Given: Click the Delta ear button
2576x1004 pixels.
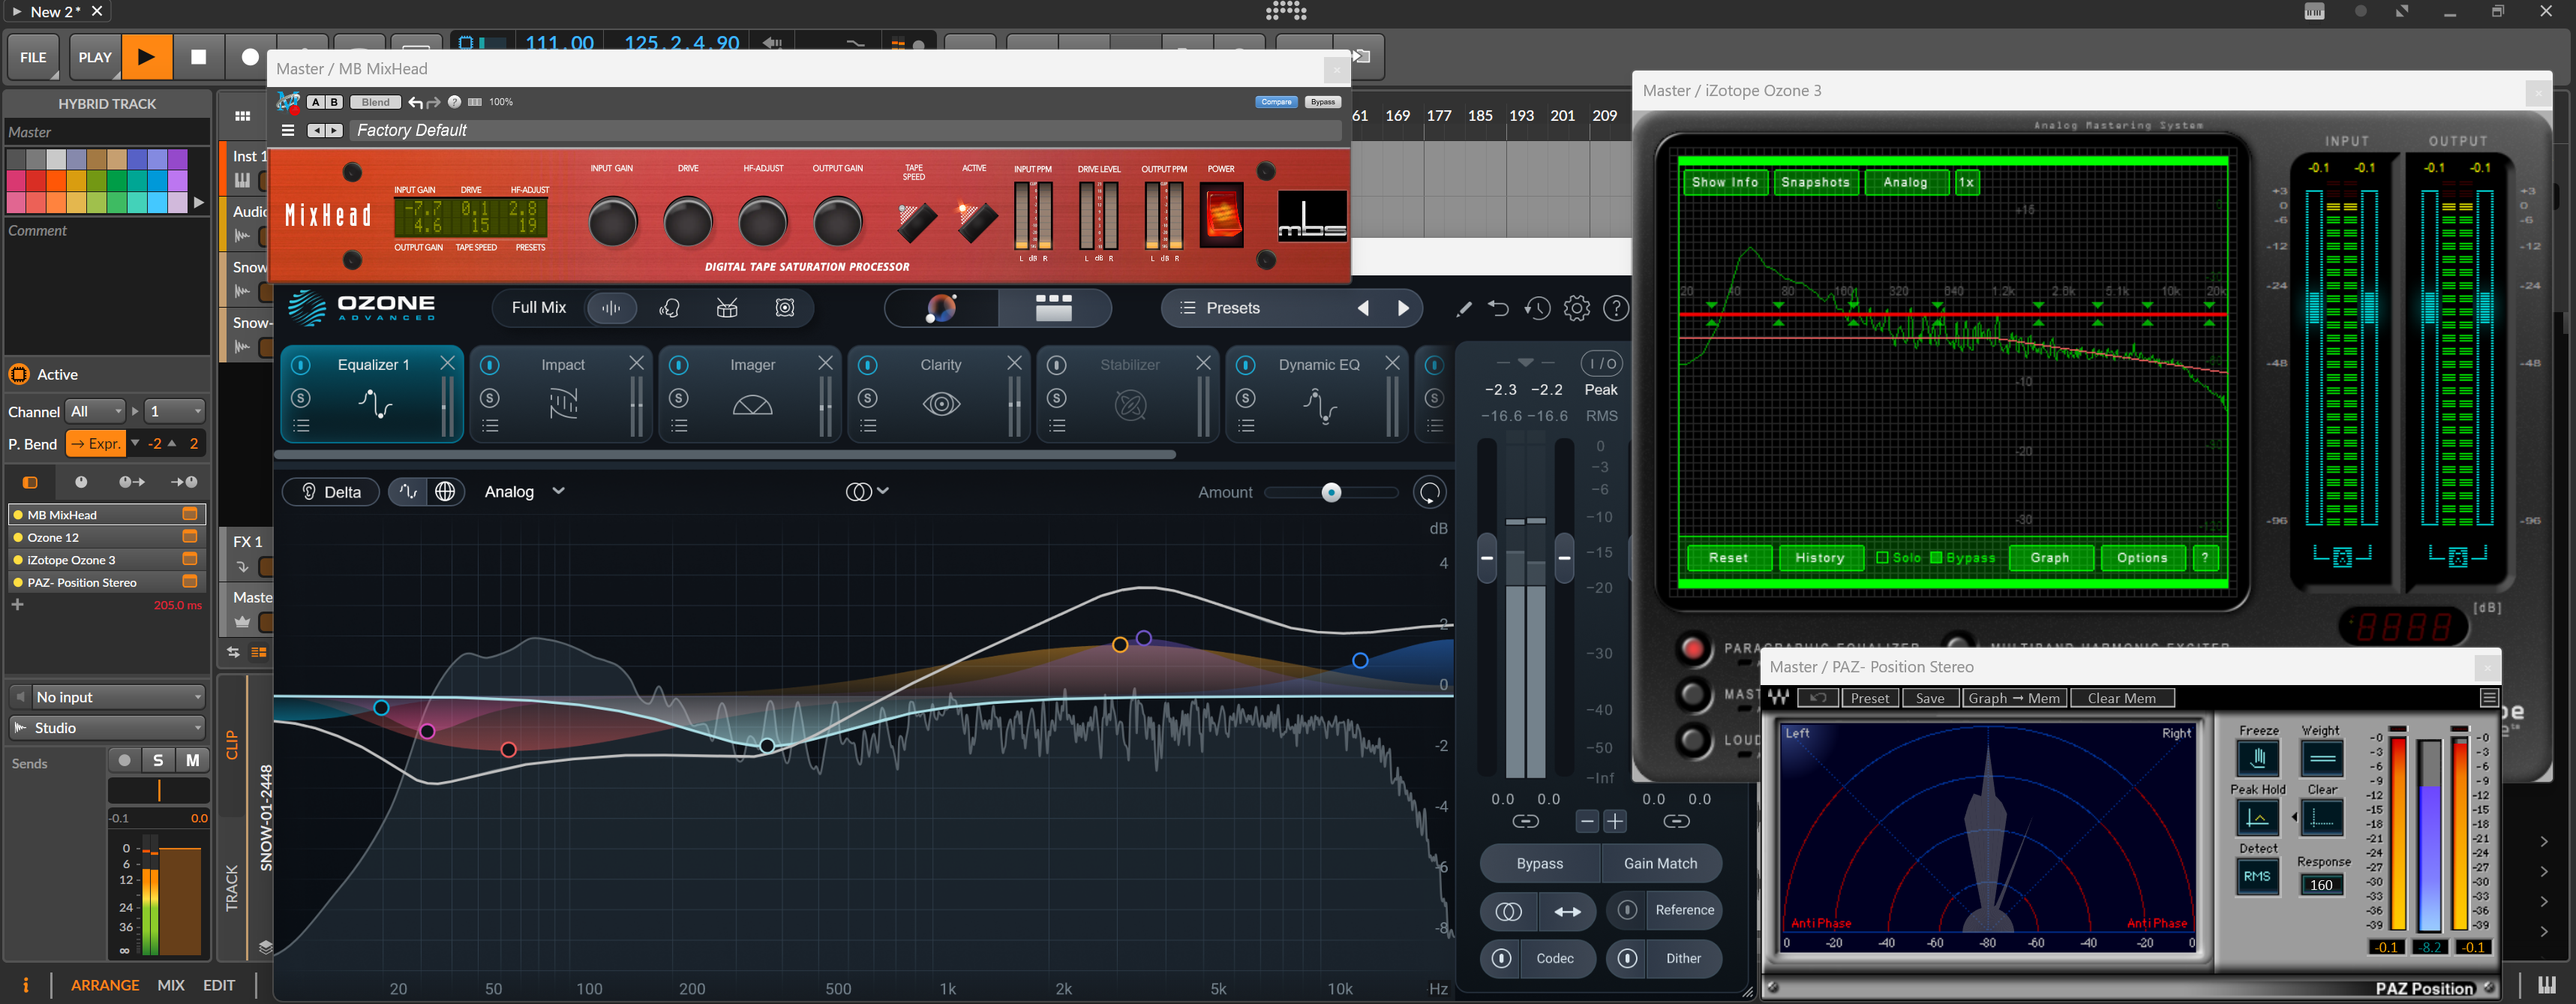Looking at the screenshot, I should click(329, 492).
